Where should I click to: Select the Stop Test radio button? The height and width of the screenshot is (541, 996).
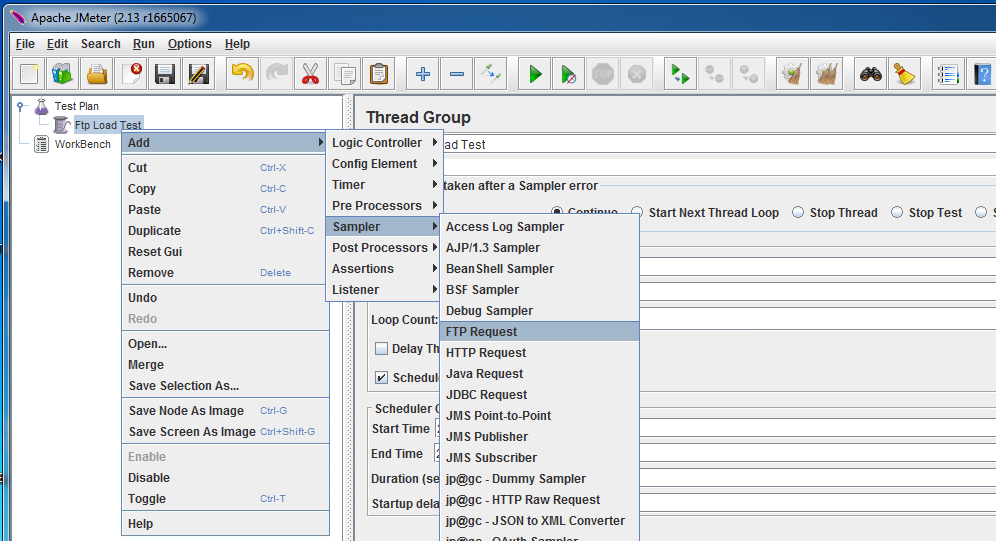[897, 213]
